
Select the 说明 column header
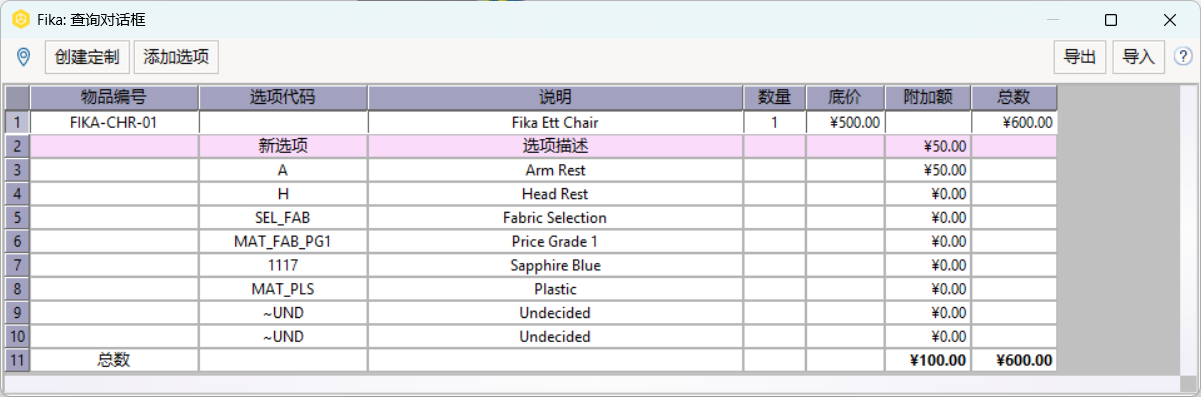point(555,97)
